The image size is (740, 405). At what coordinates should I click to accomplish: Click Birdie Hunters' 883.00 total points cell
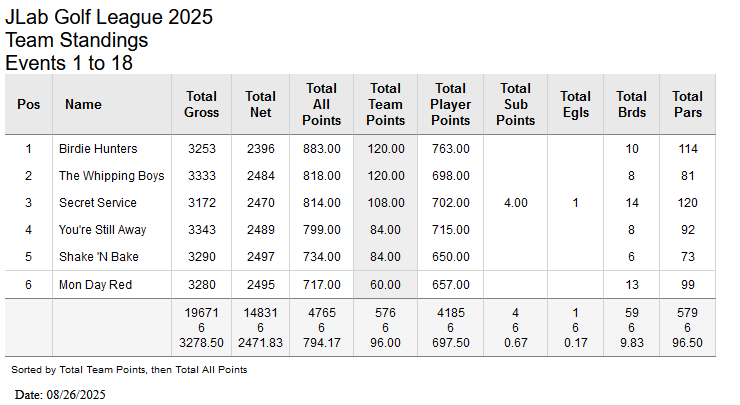click(x=321, y=149)
